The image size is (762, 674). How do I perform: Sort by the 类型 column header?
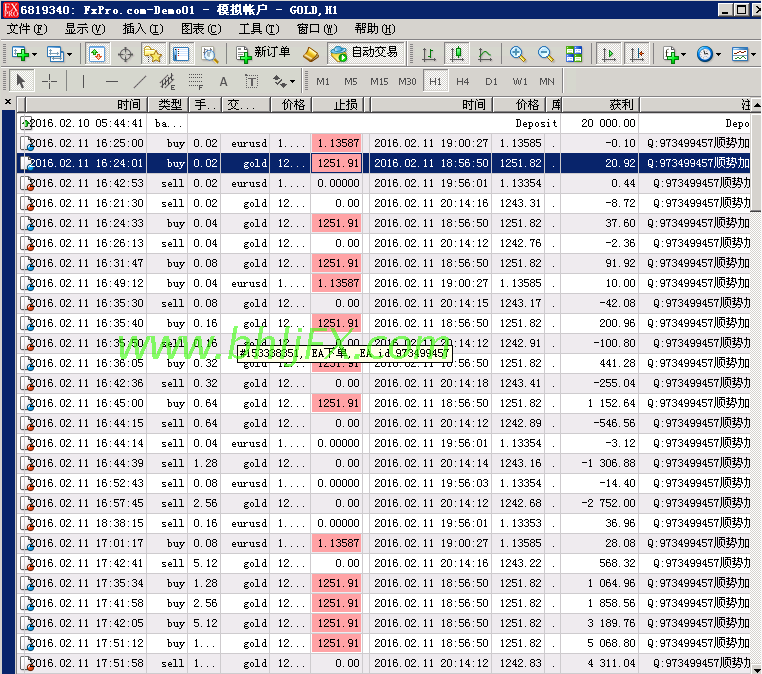tap(166, 104)
